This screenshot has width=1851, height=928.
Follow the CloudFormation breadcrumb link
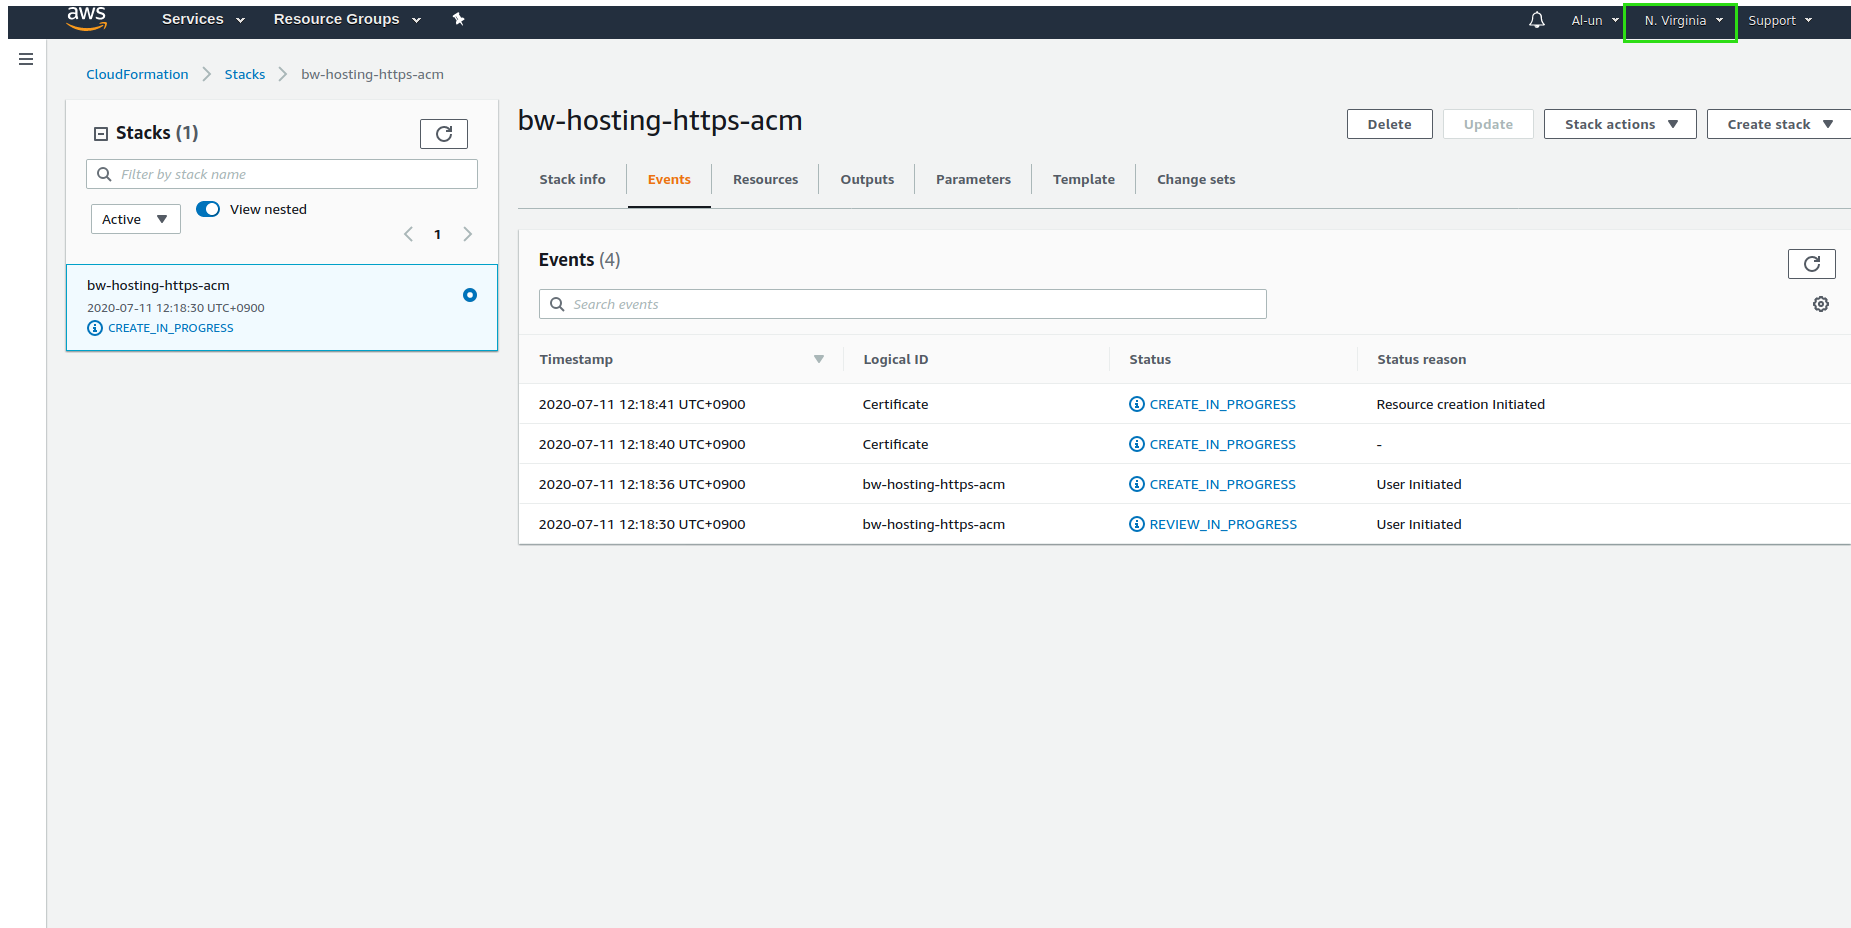137,74
